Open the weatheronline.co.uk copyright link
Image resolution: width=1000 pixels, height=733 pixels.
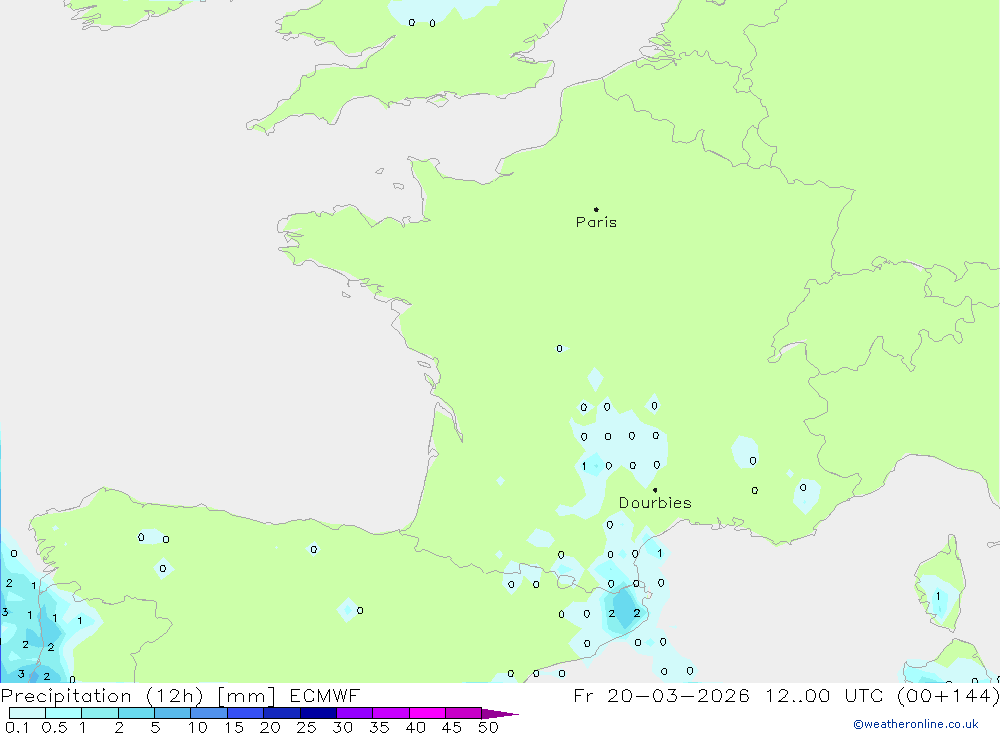[x=916, y=724]
